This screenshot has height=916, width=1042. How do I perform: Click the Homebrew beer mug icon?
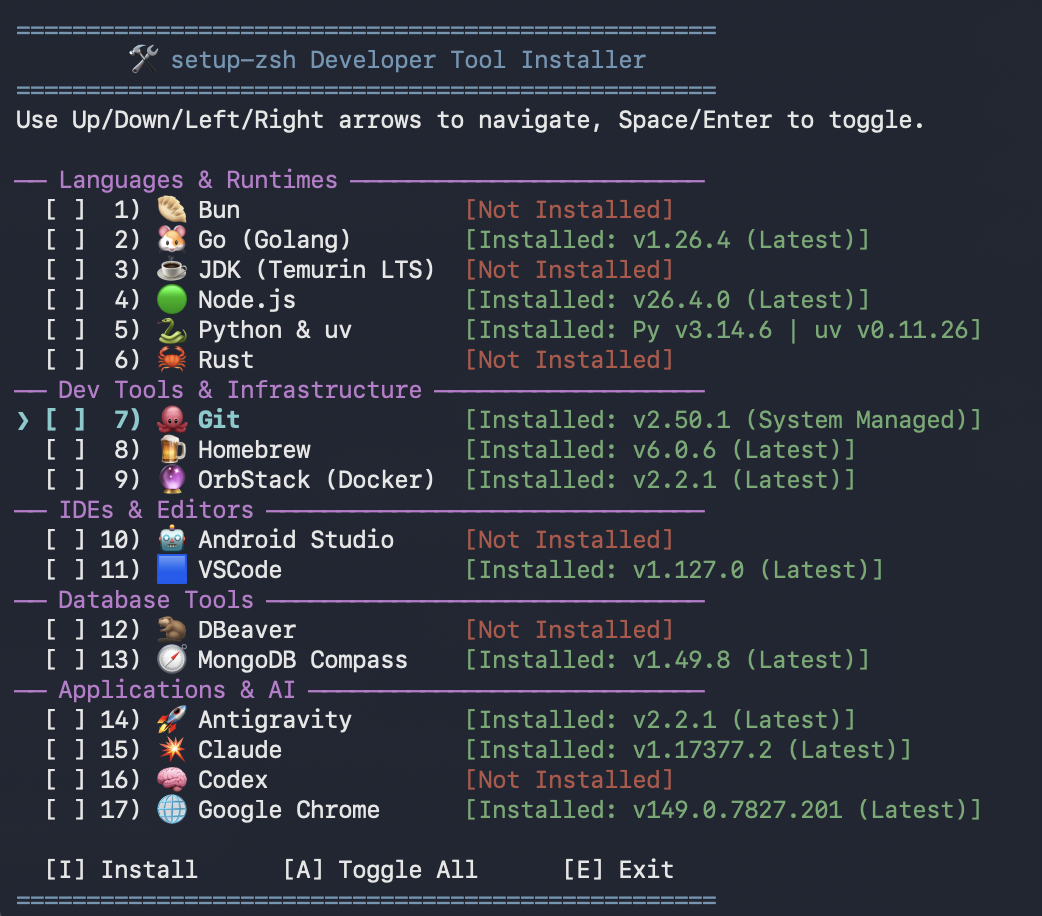(171, 450)
